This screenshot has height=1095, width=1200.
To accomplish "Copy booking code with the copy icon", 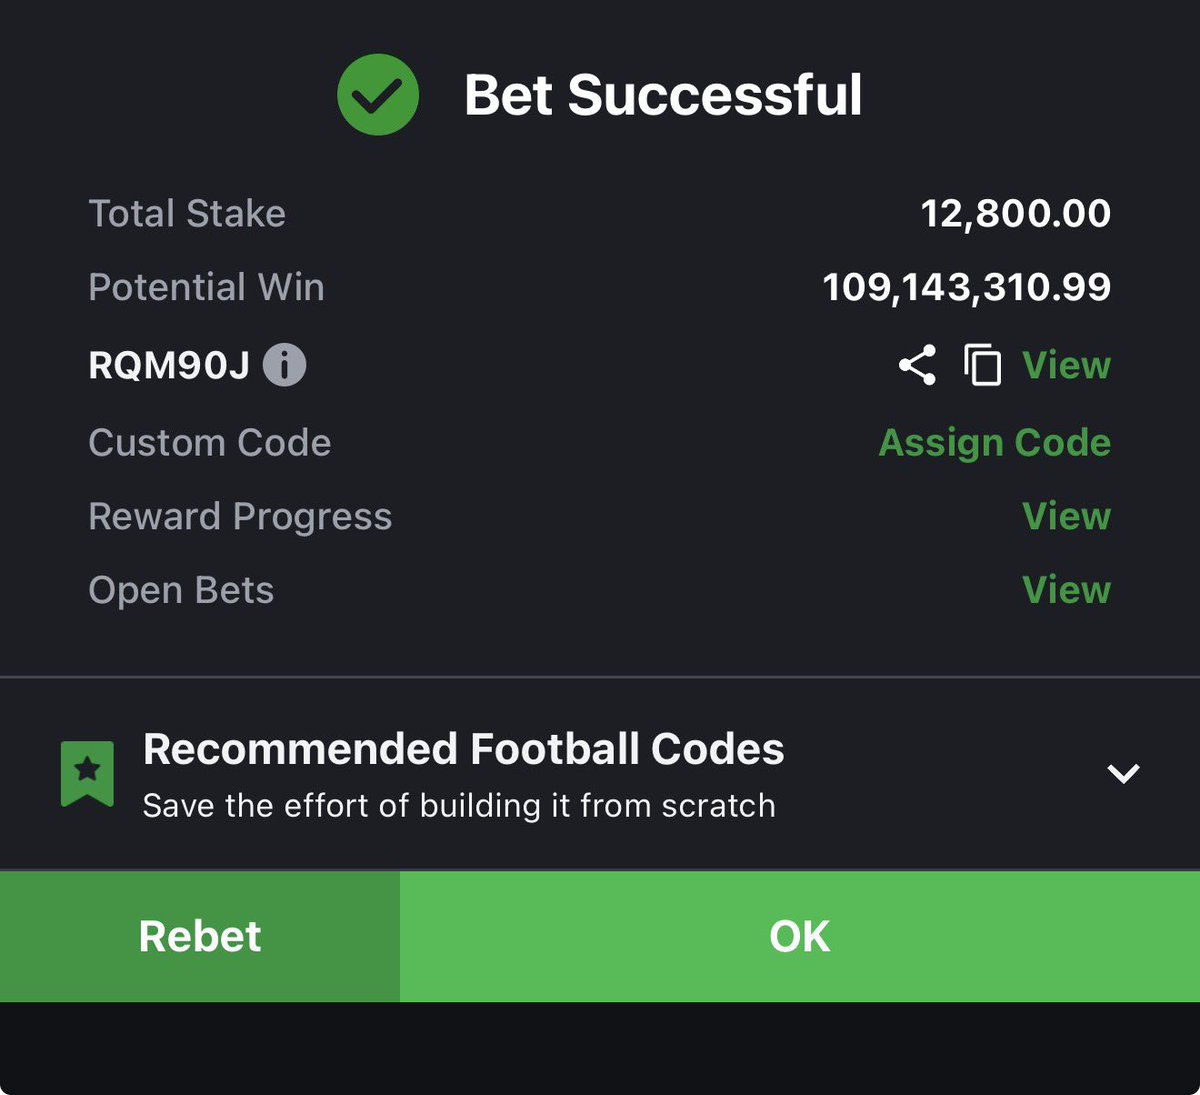I will tap(982, 365).
